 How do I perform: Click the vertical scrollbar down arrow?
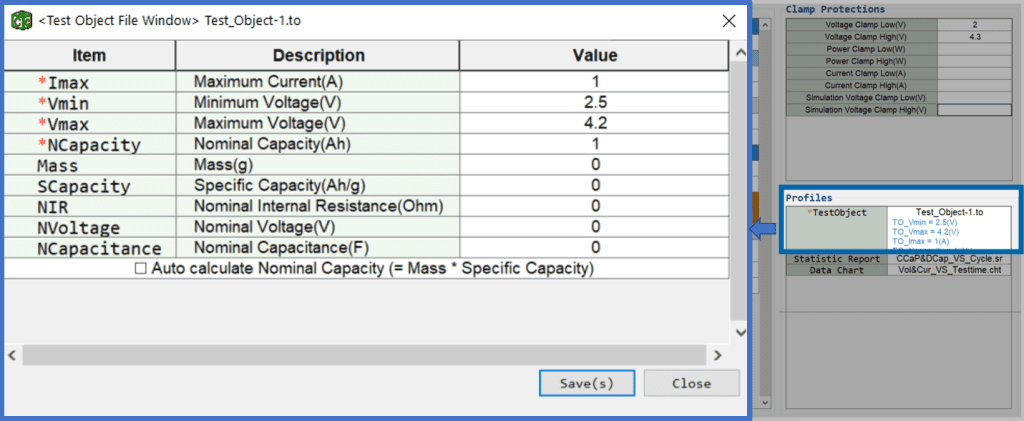pyautogui.click(x=740, y=333)
